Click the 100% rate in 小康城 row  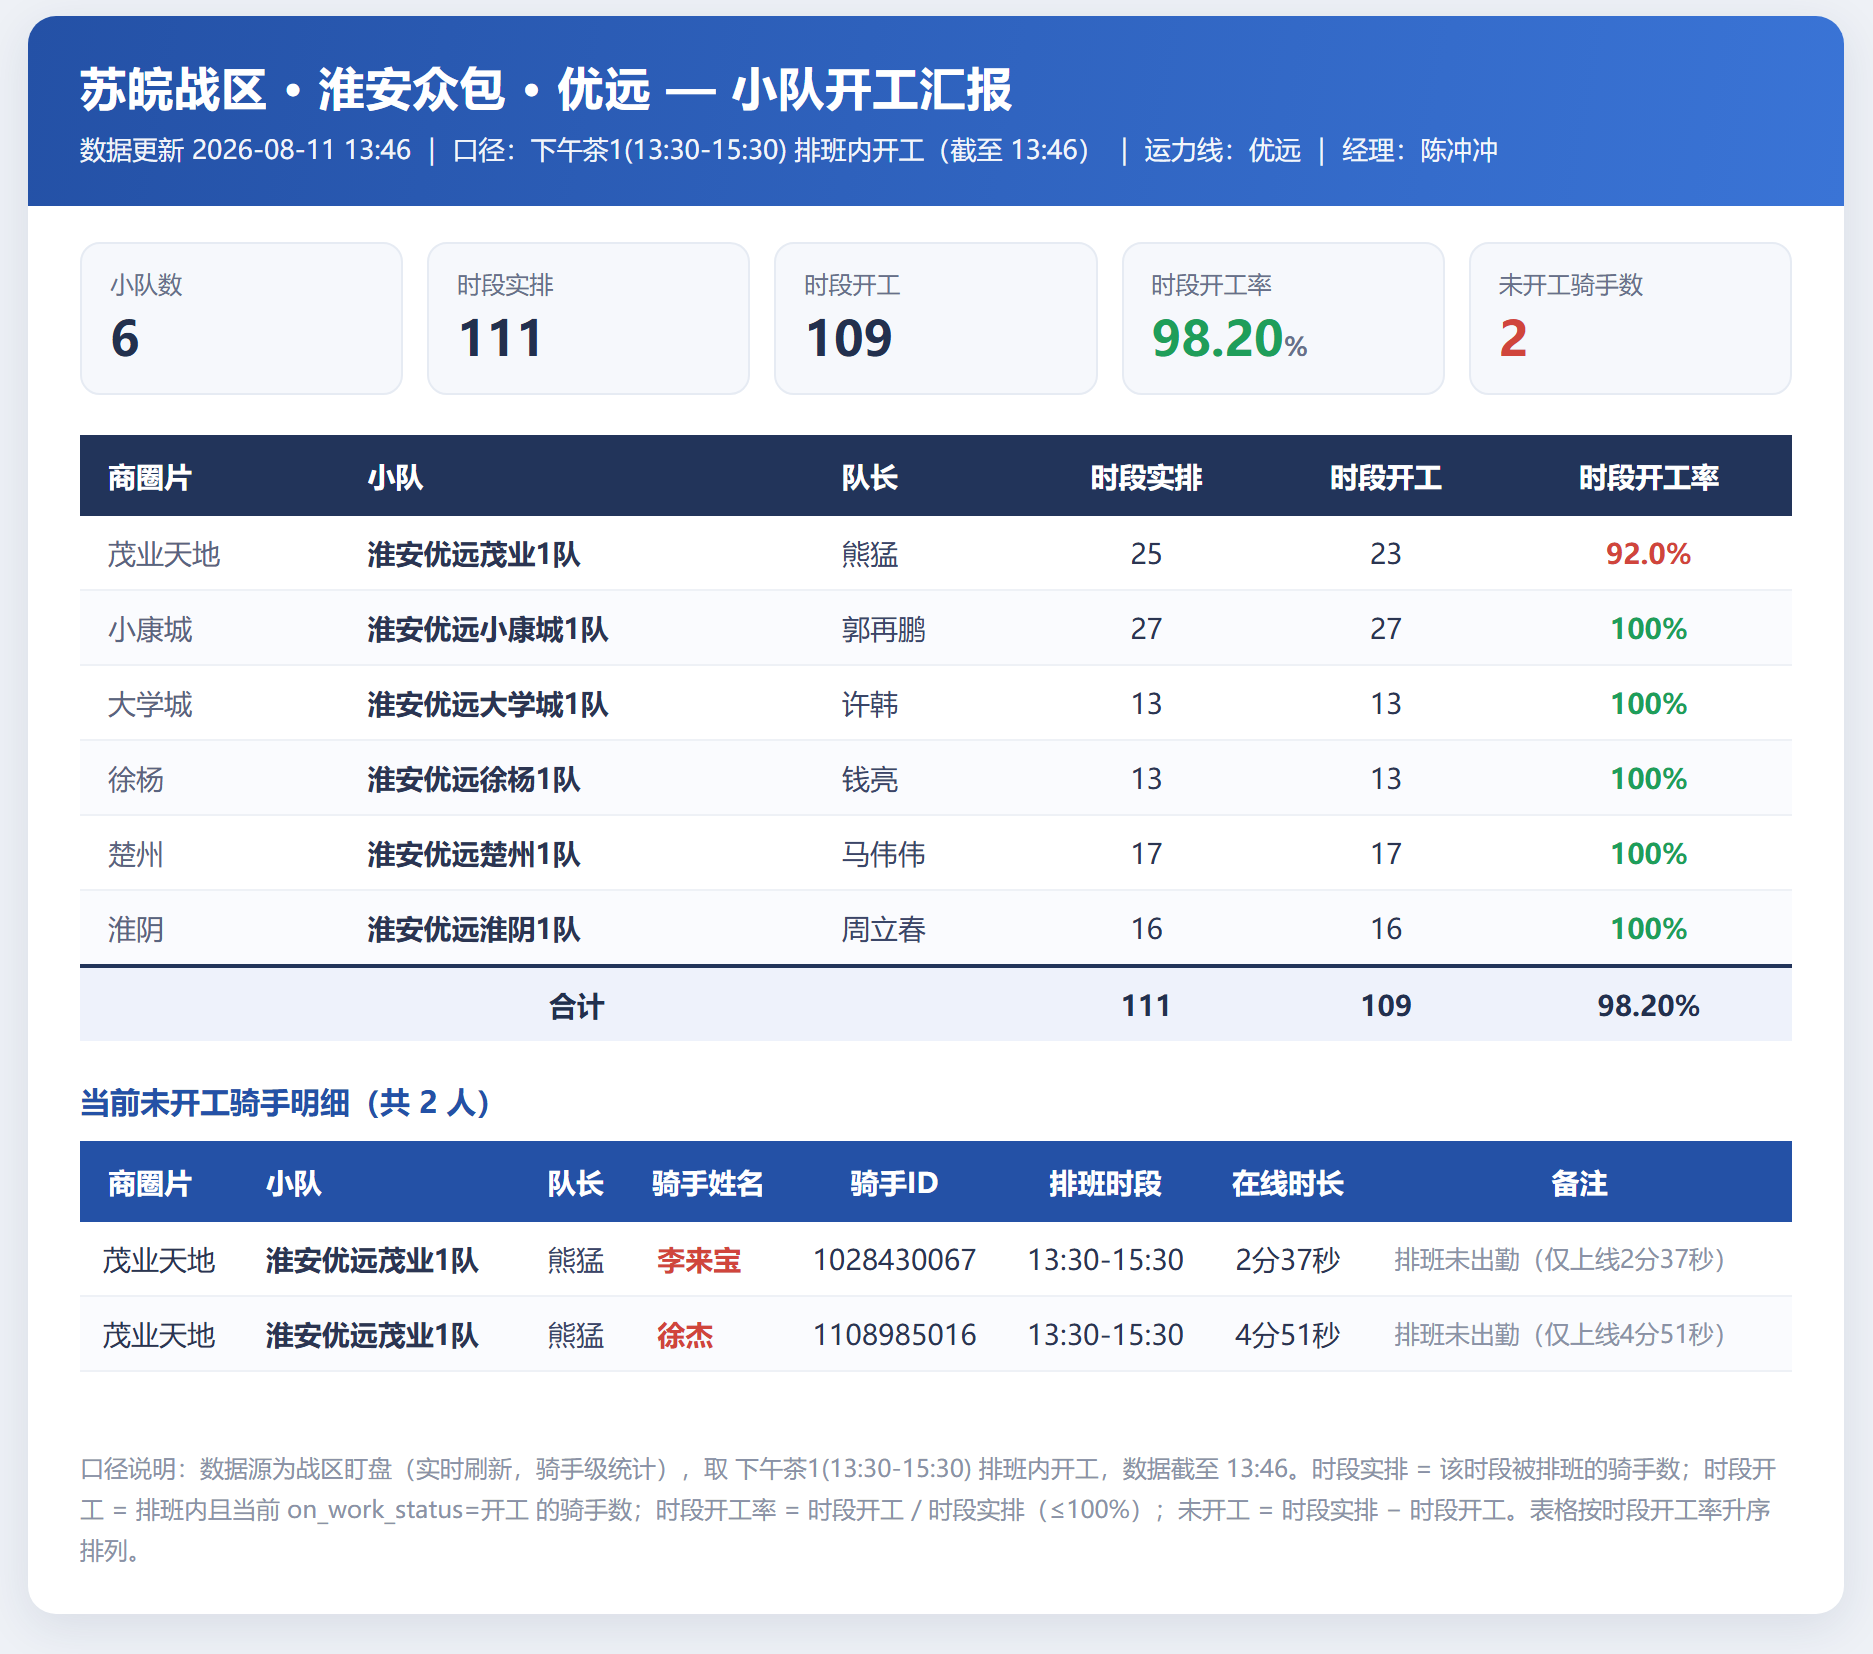click(1648, 628)
